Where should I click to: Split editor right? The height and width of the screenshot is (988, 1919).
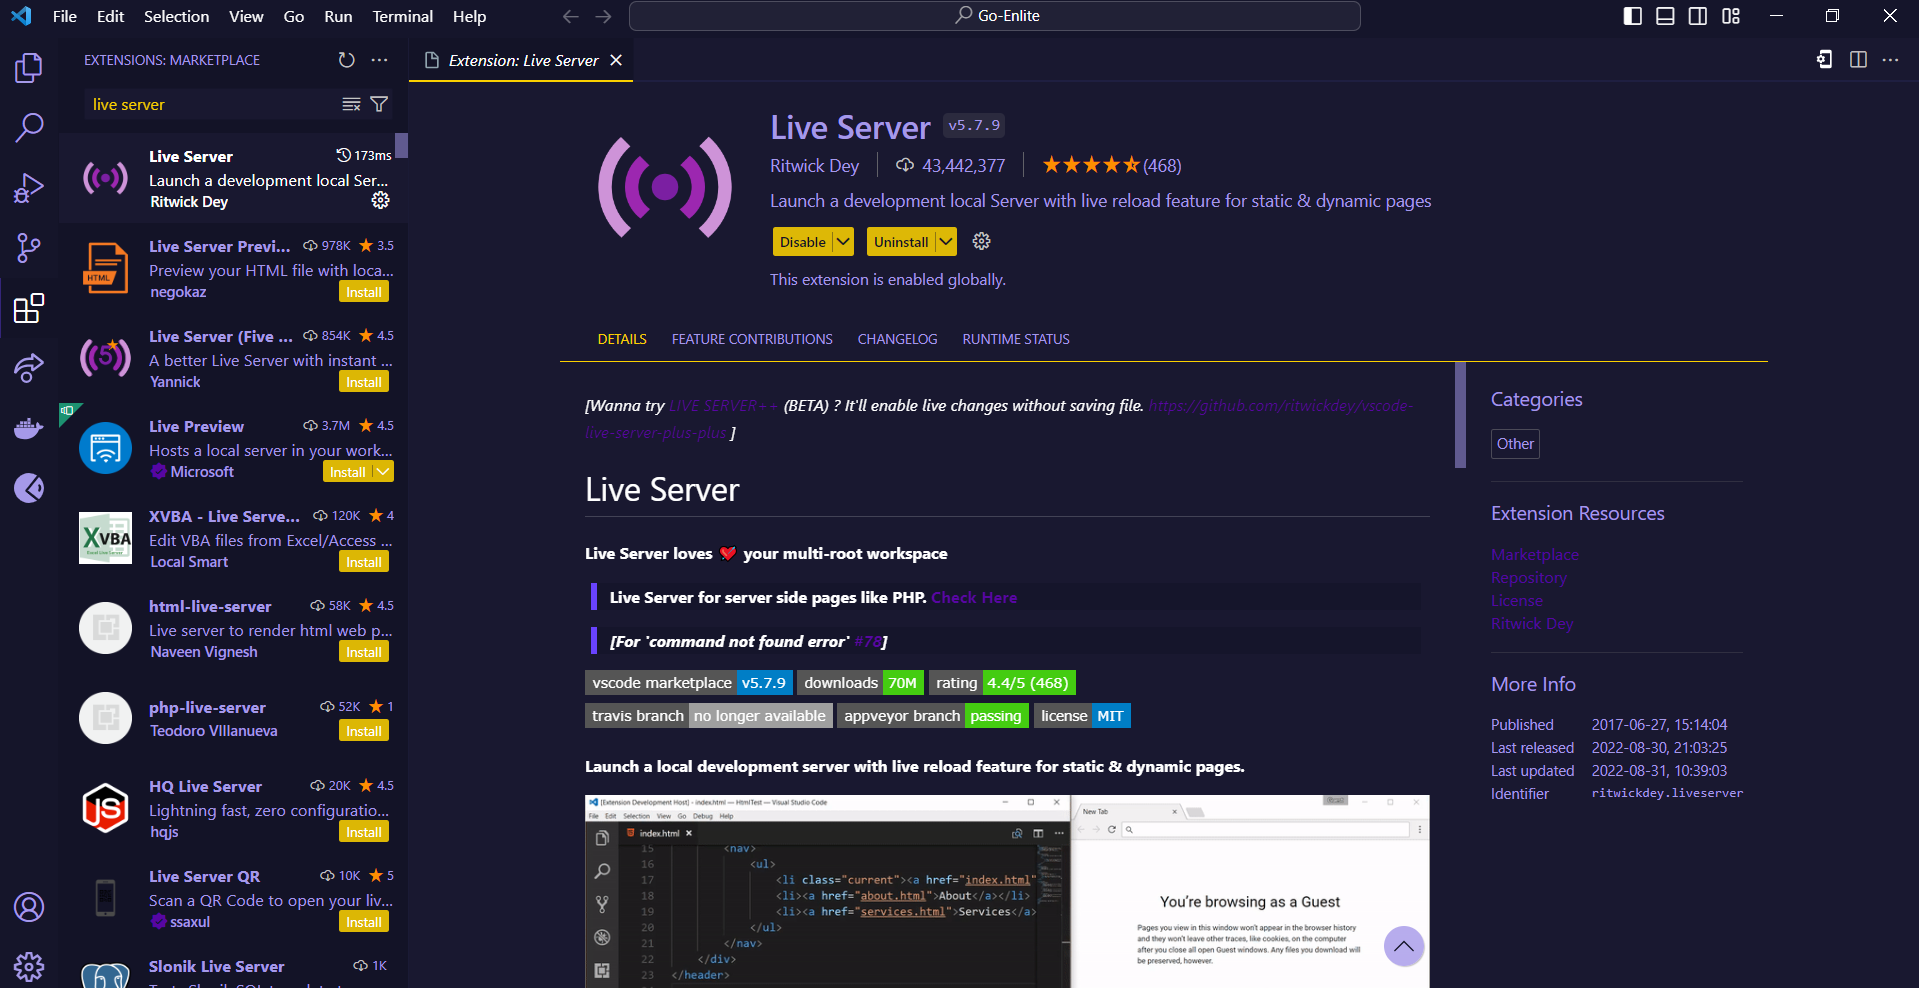coord(1858,60)
